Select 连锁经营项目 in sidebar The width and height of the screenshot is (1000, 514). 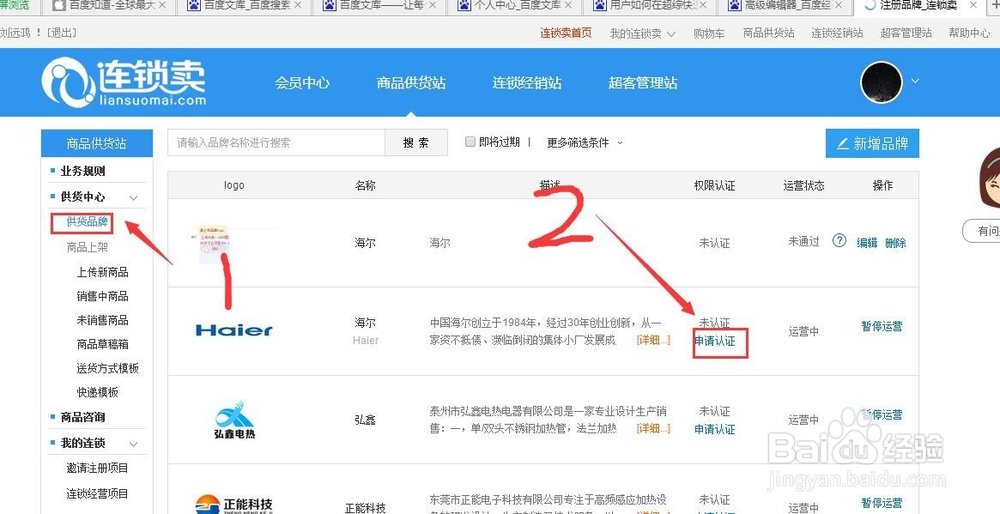98,494
